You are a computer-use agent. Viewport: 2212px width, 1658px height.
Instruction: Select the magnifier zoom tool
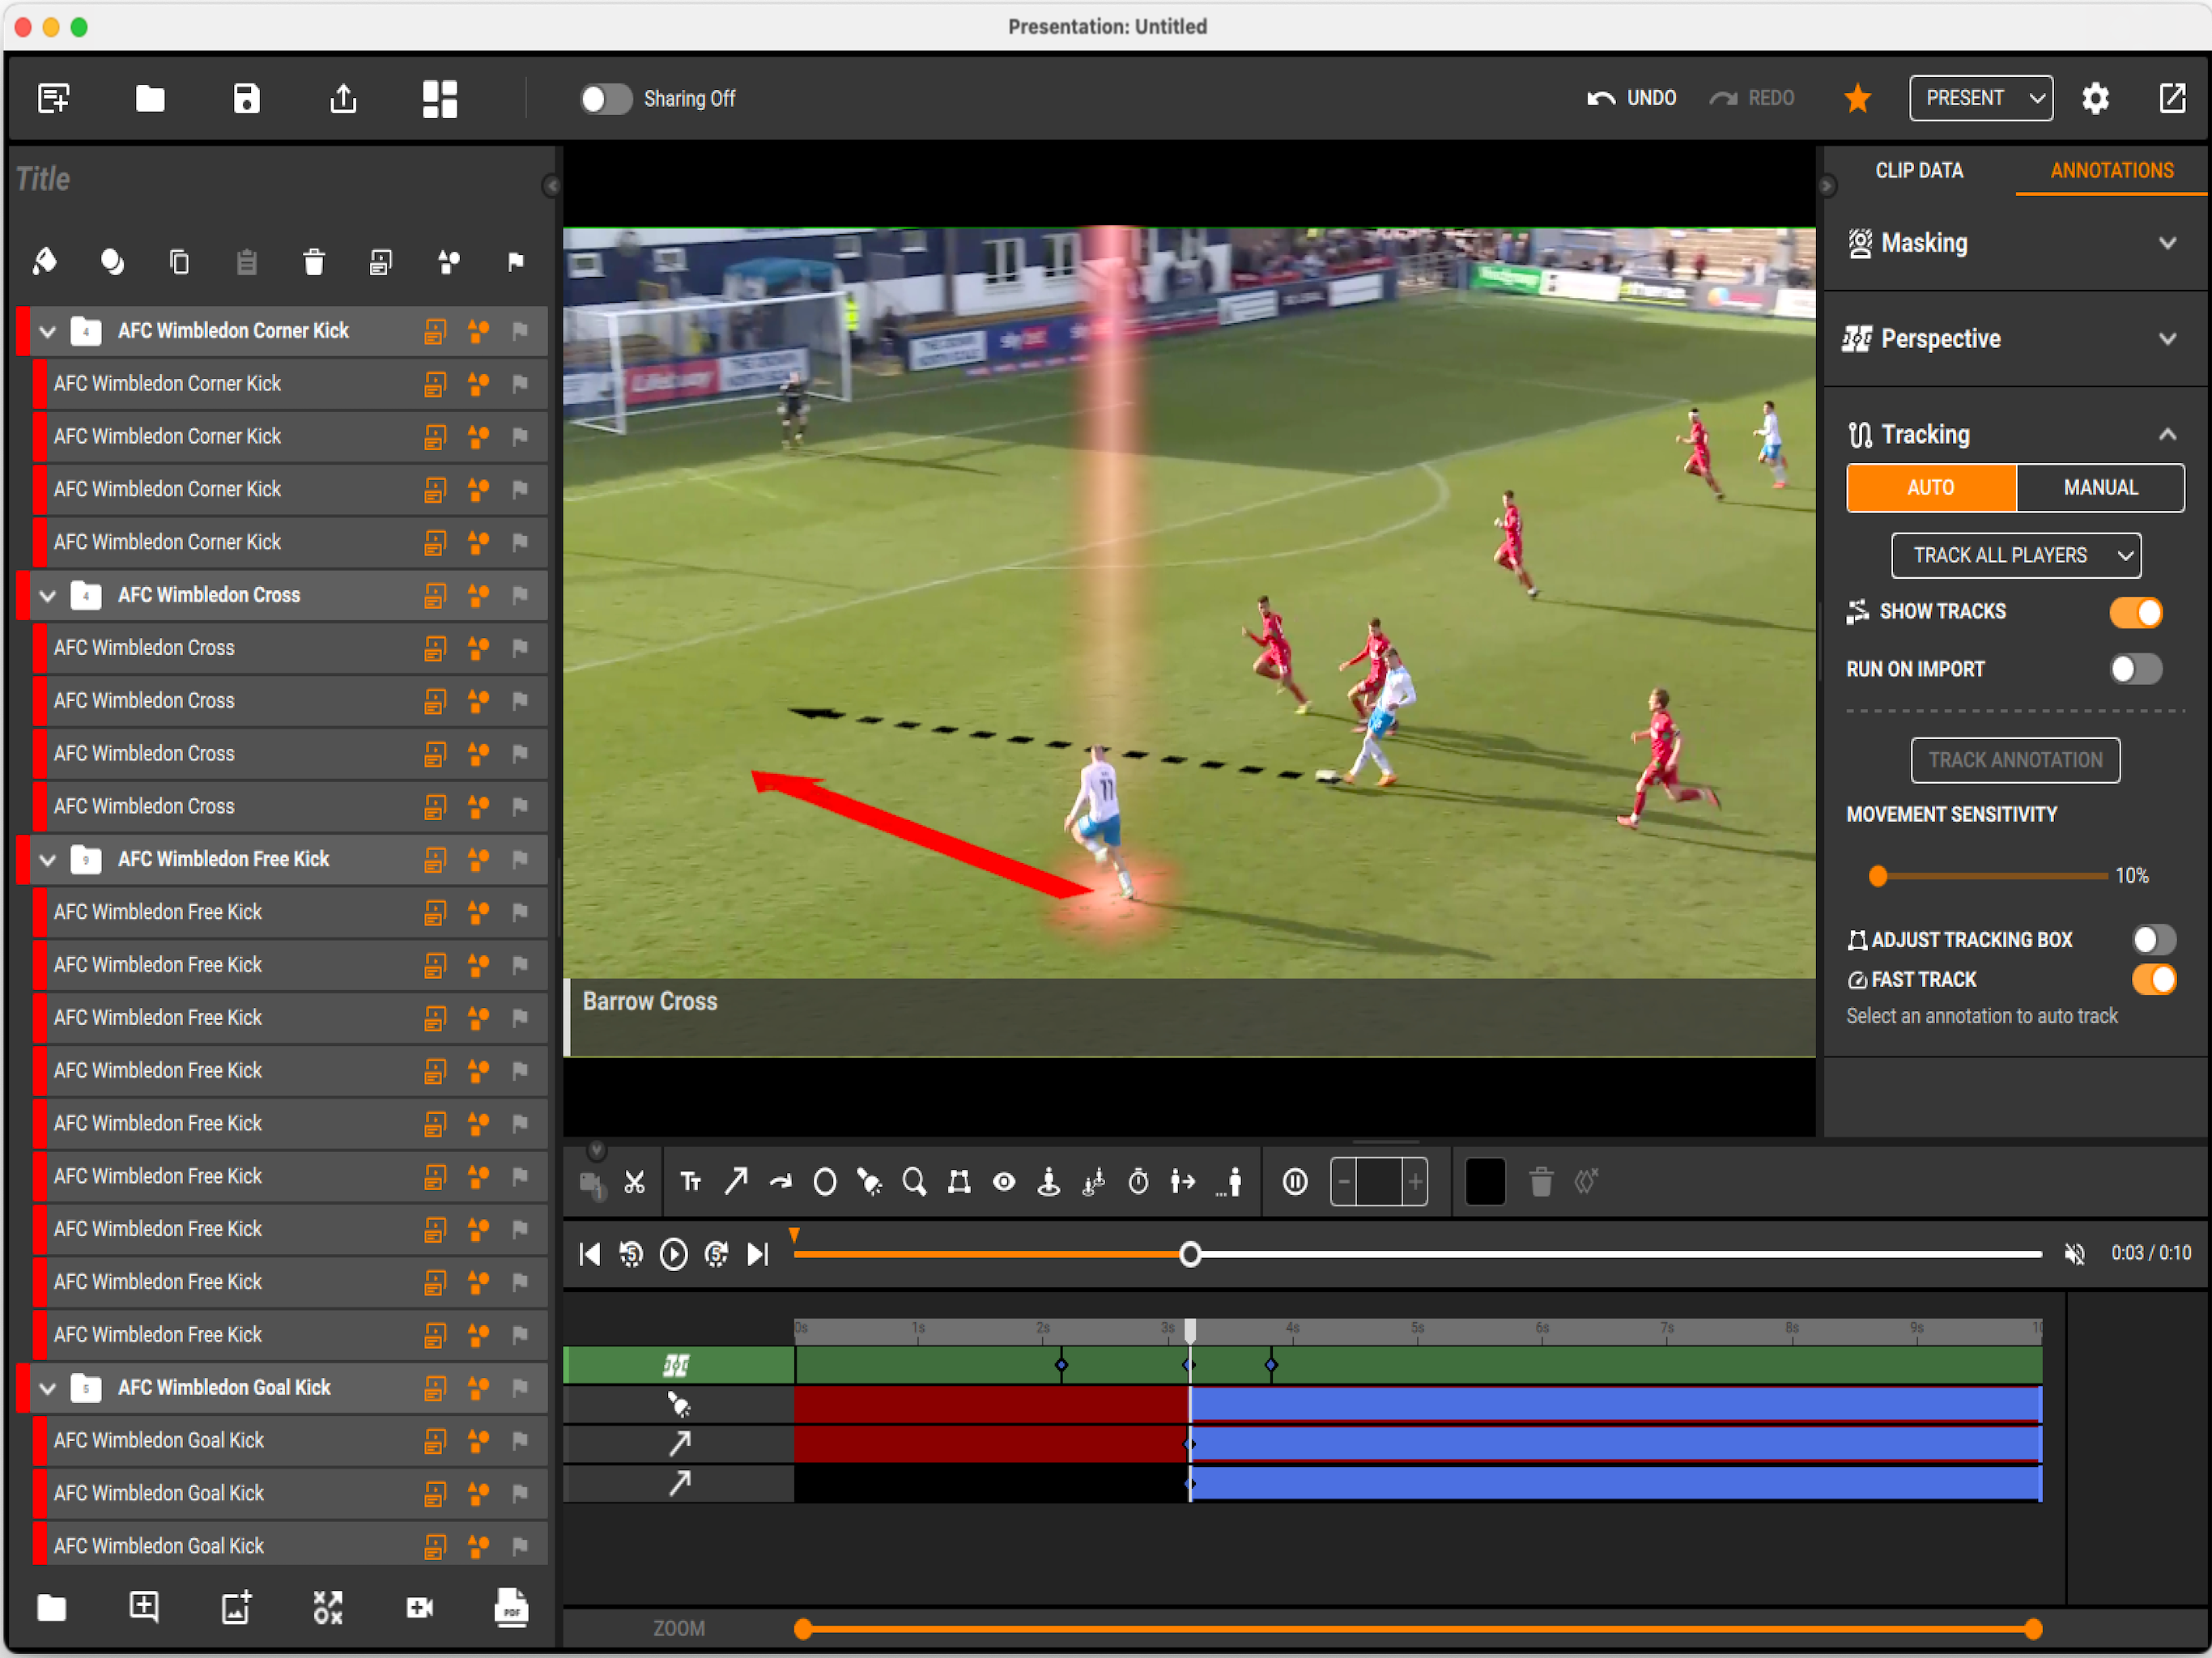coord(914,1183)
